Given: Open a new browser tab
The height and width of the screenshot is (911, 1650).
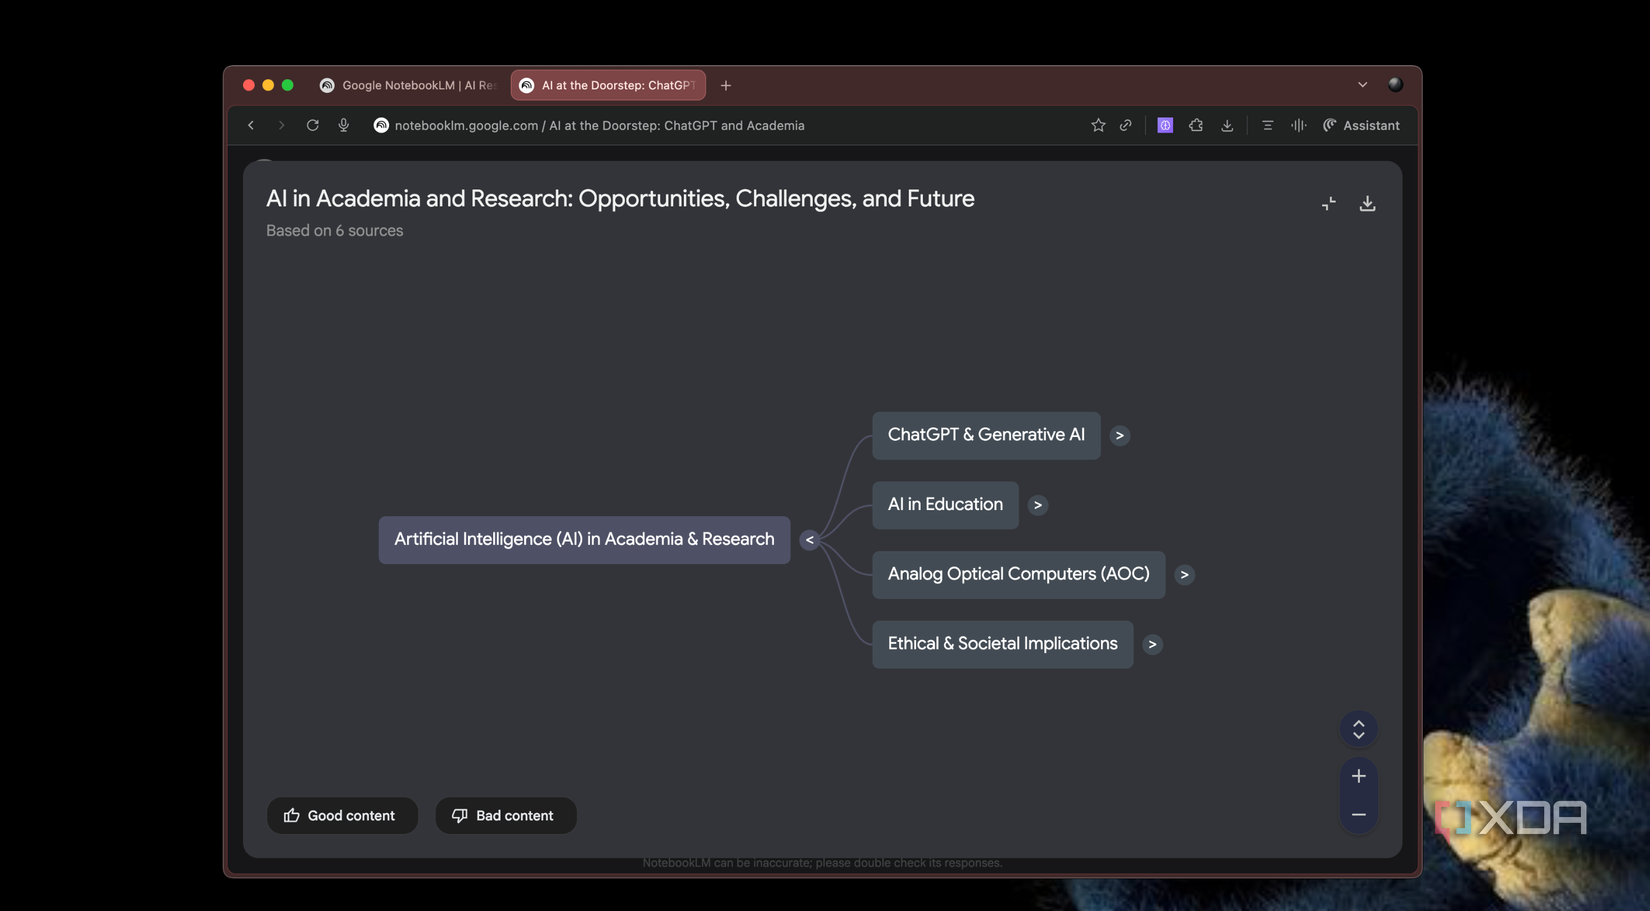Looking at the screenshot, I should coord(726,86).
